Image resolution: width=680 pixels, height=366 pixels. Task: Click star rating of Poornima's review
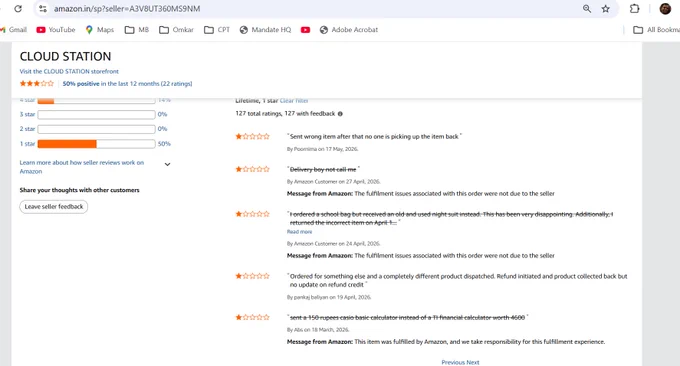[252, 137]
